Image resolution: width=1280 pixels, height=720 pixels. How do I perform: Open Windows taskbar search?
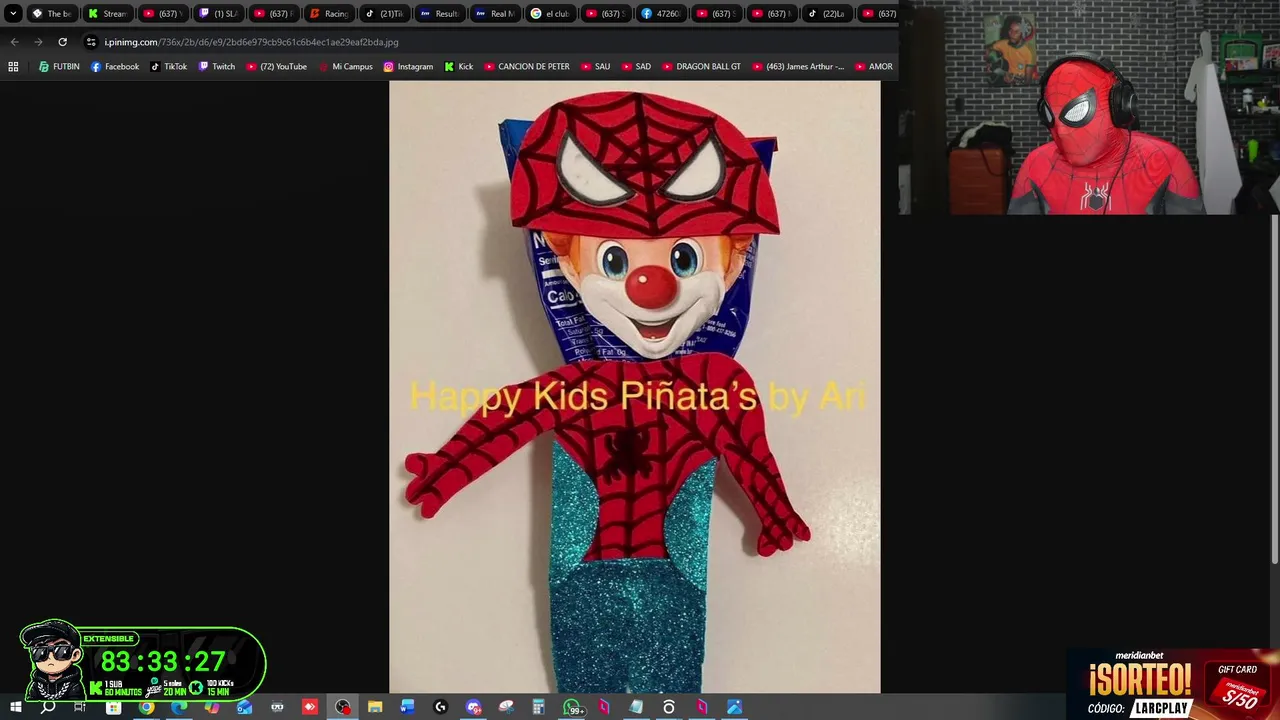click(48, 707)
